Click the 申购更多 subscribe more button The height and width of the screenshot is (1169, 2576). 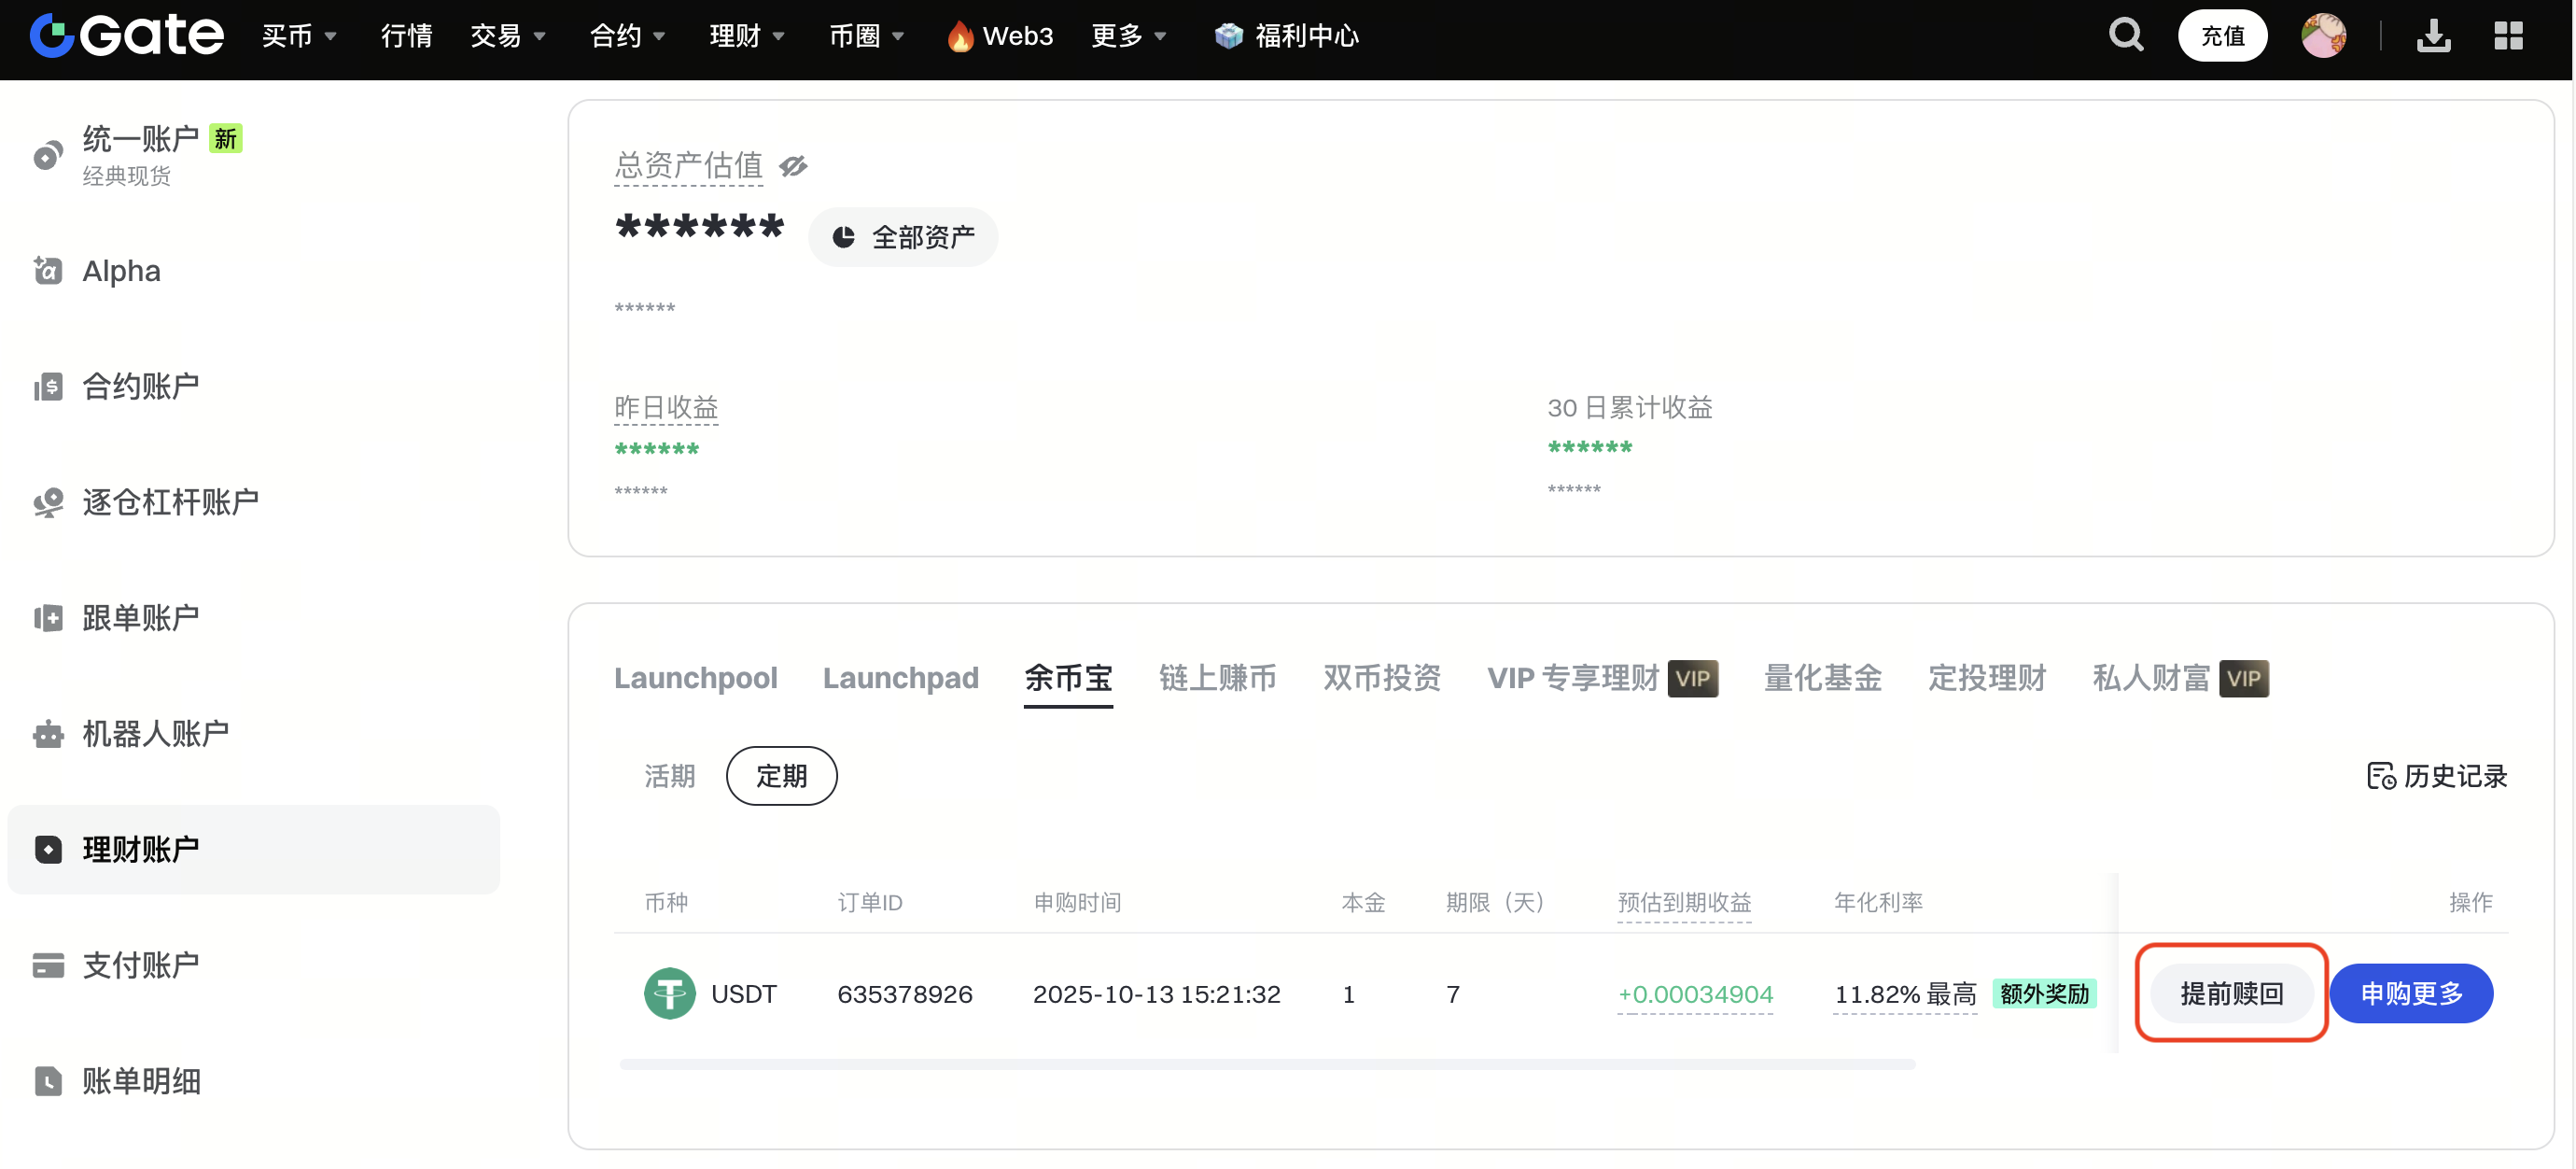point(2410,993)
